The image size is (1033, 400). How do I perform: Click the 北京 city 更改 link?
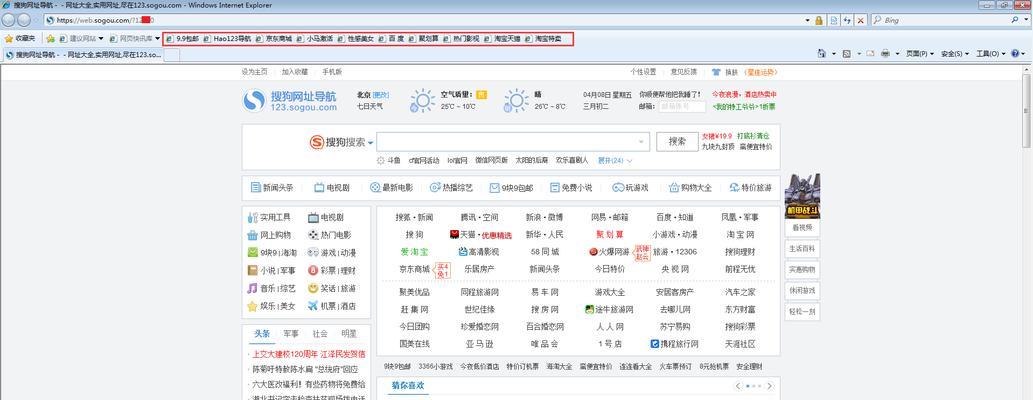tap(381, 95)
